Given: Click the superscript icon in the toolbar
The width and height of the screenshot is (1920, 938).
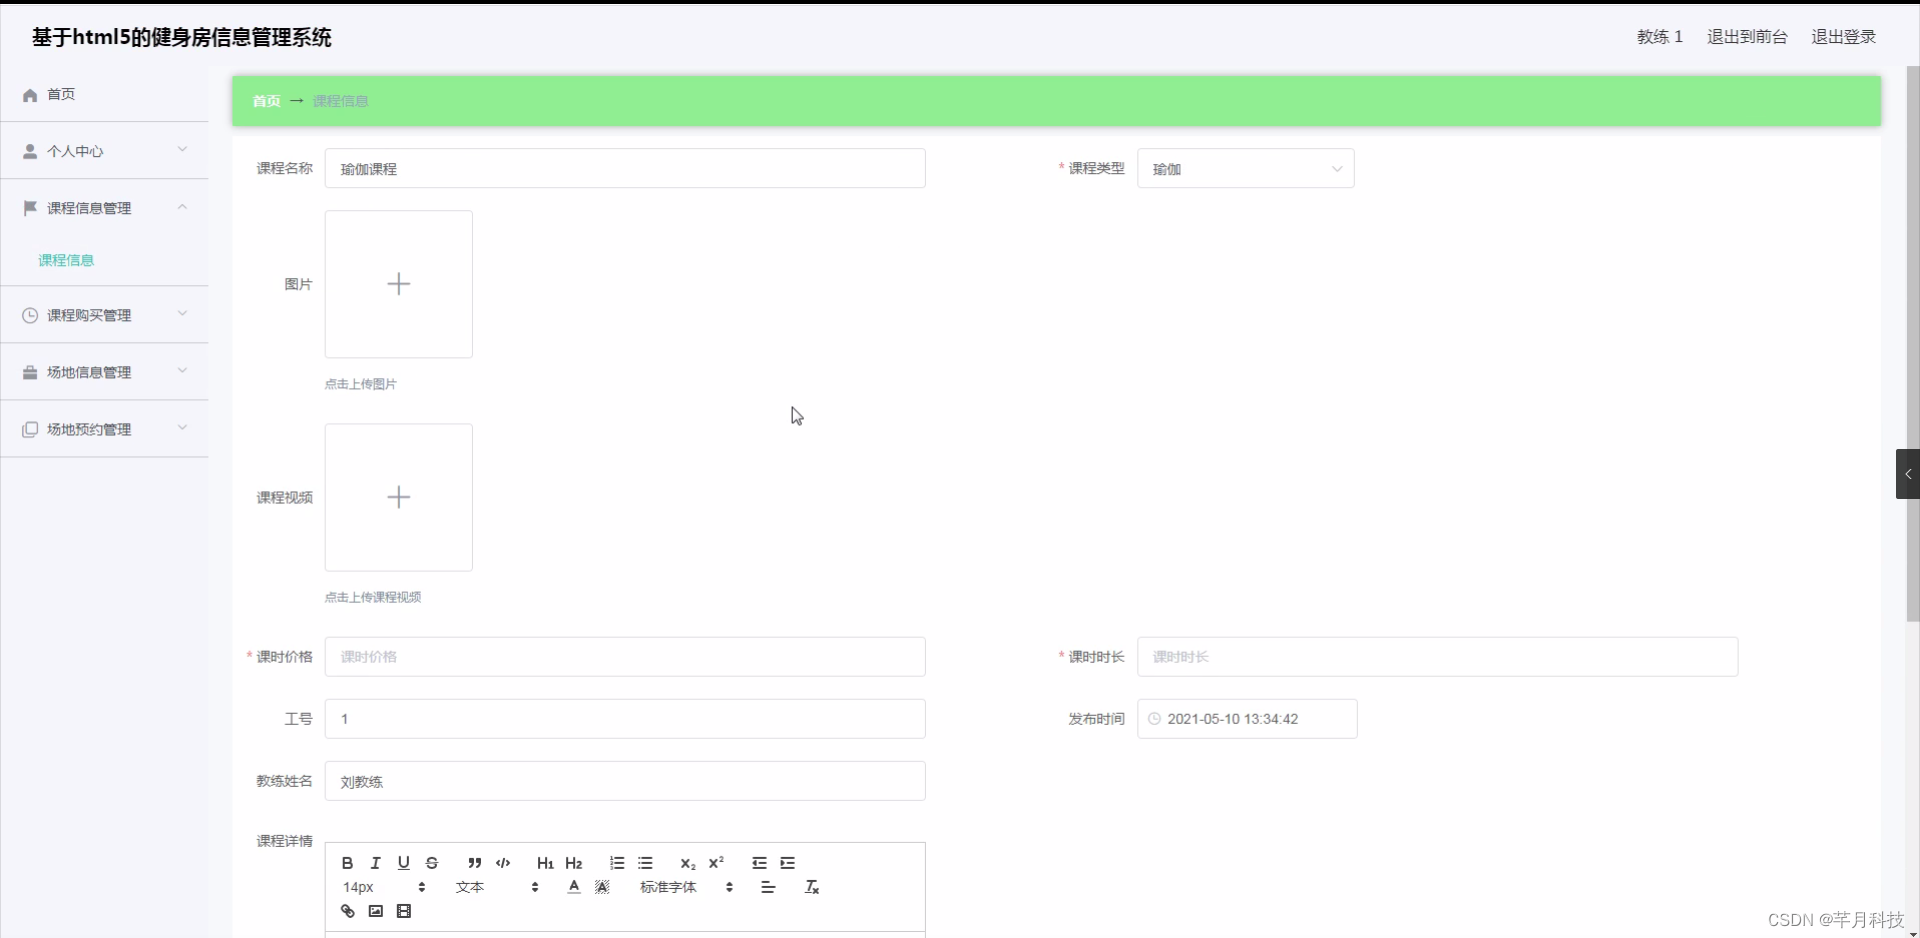Looking at the screenshot, I should [716, 864].
